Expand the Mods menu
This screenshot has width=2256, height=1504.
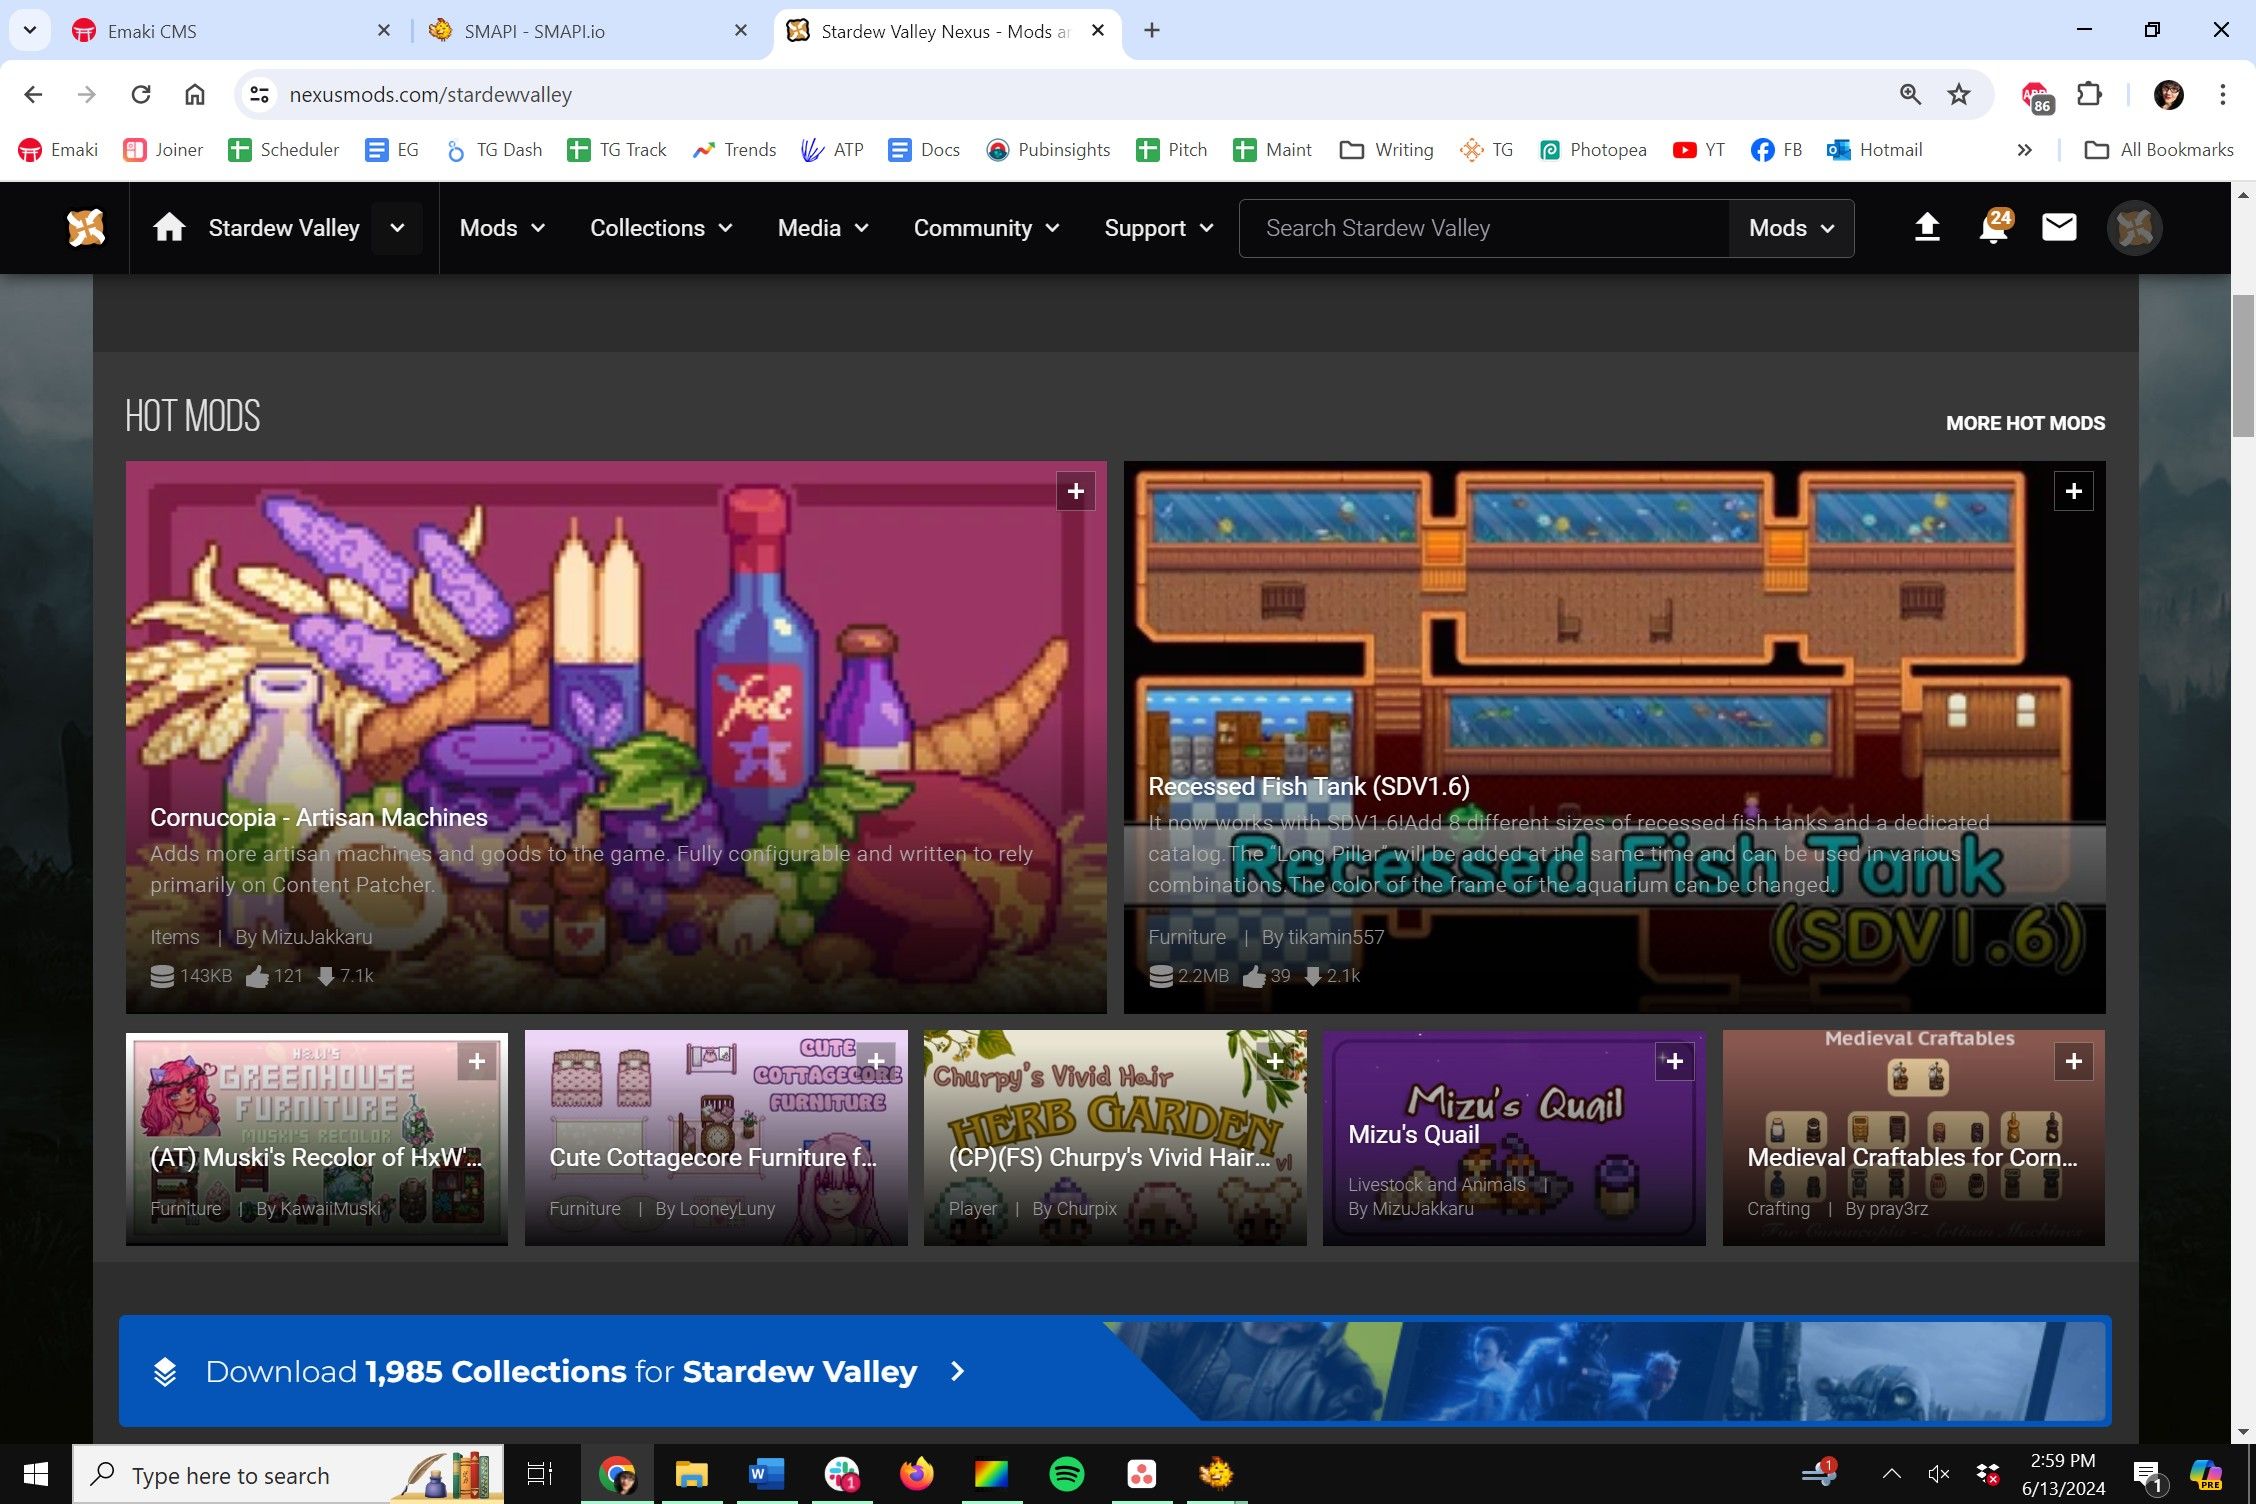pos(502,228)
